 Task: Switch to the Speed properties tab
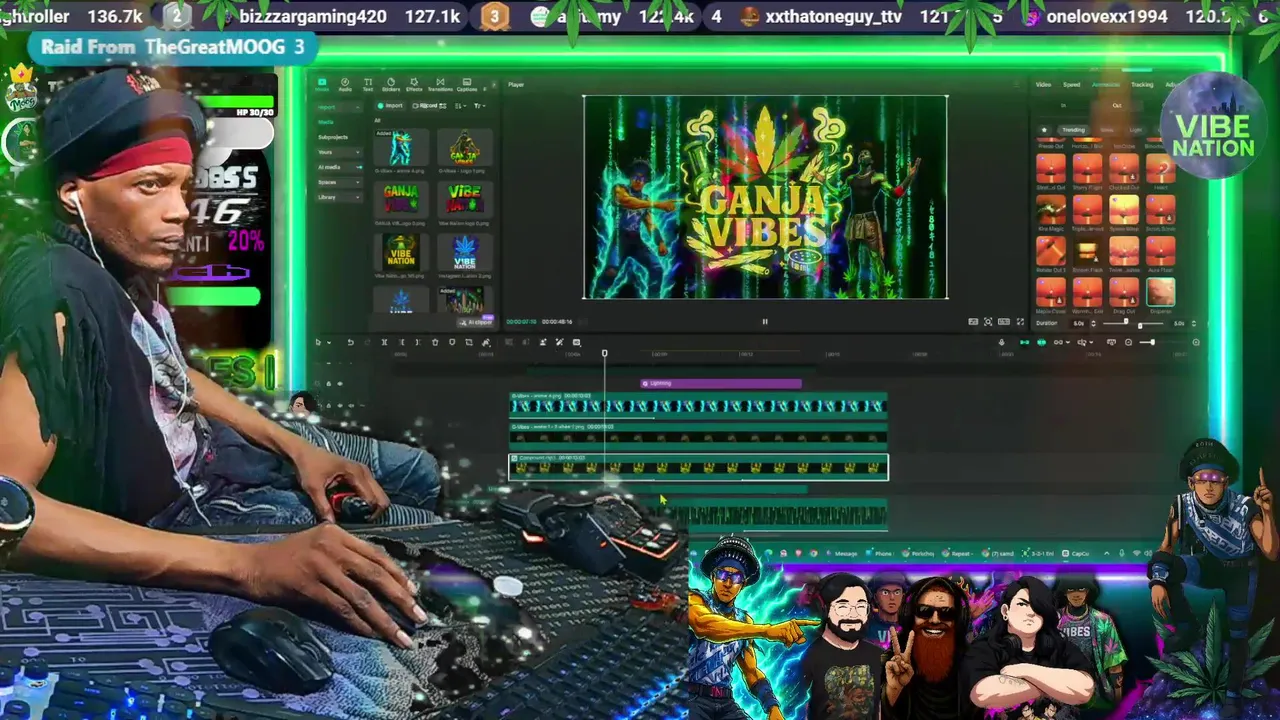[x=1072, y=85]
